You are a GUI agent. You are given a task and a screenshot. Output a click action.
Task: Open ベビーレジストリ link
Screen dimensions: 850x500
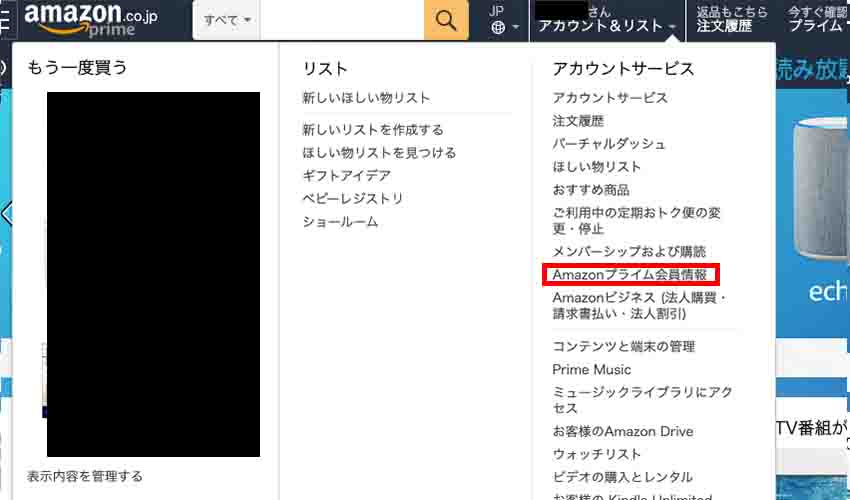(353, 199)
